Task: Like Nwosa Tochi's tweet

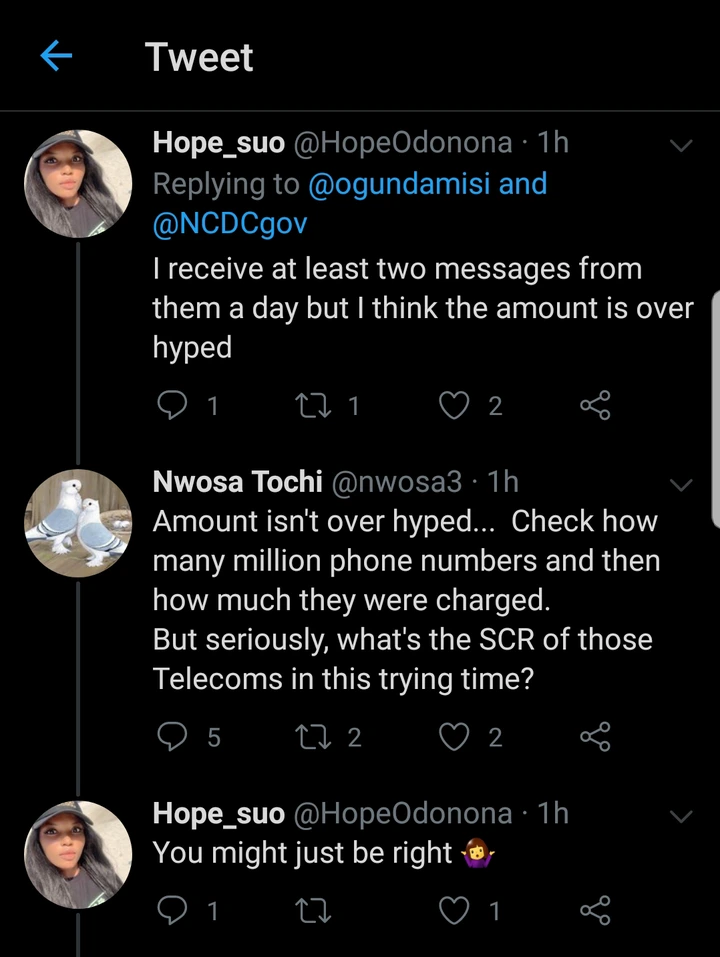Action: point(455,737)
